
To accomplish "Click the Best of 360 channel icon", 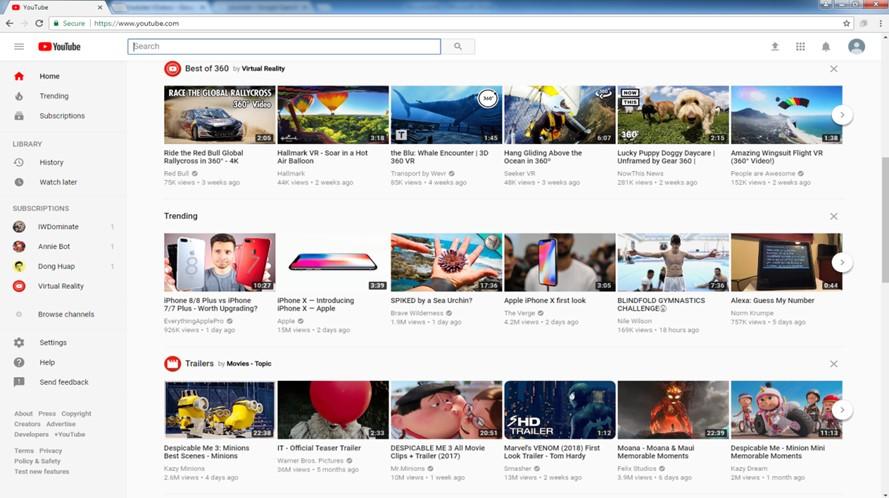I will click(x=172, y=69).
